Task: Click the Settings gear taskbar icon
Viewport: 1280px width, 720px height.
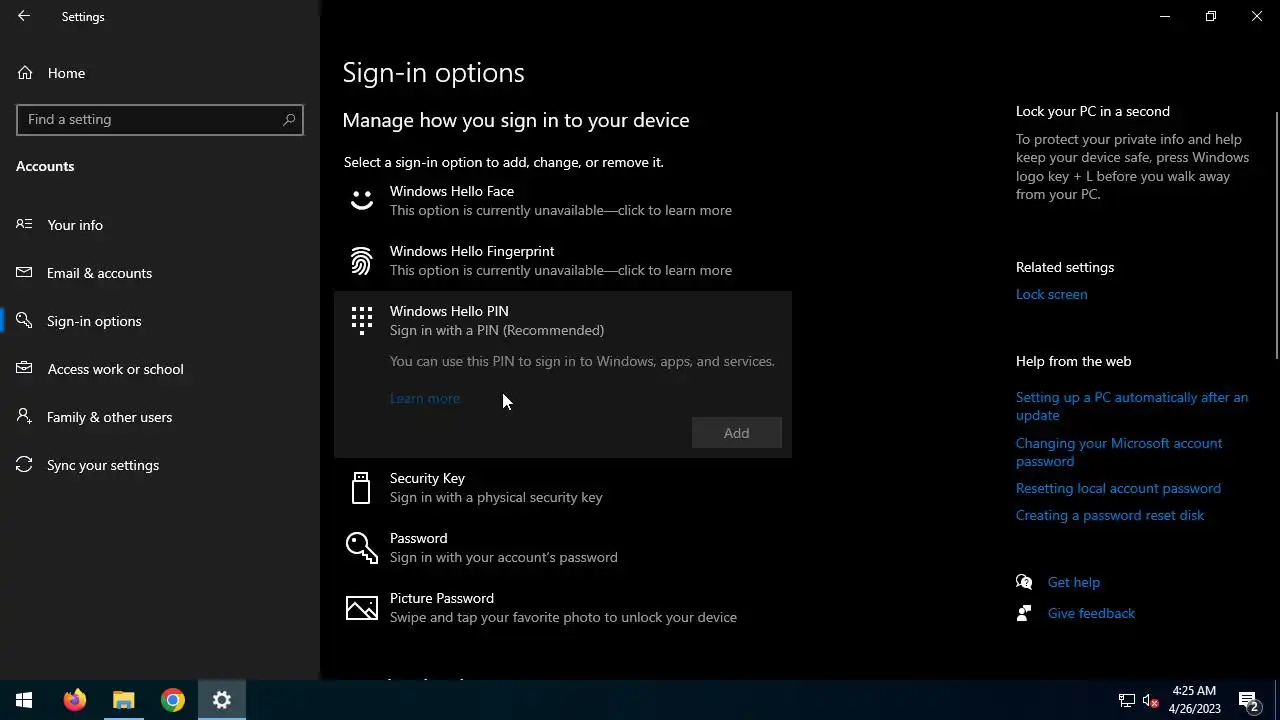Action: click(x=222, y=700)
